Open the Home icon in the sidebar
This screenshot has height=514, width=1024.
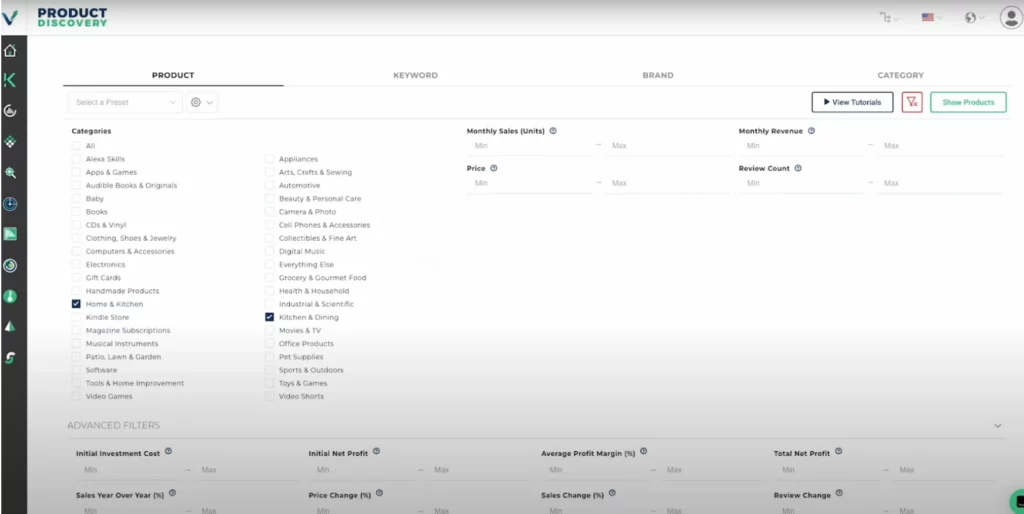point(10,51)
